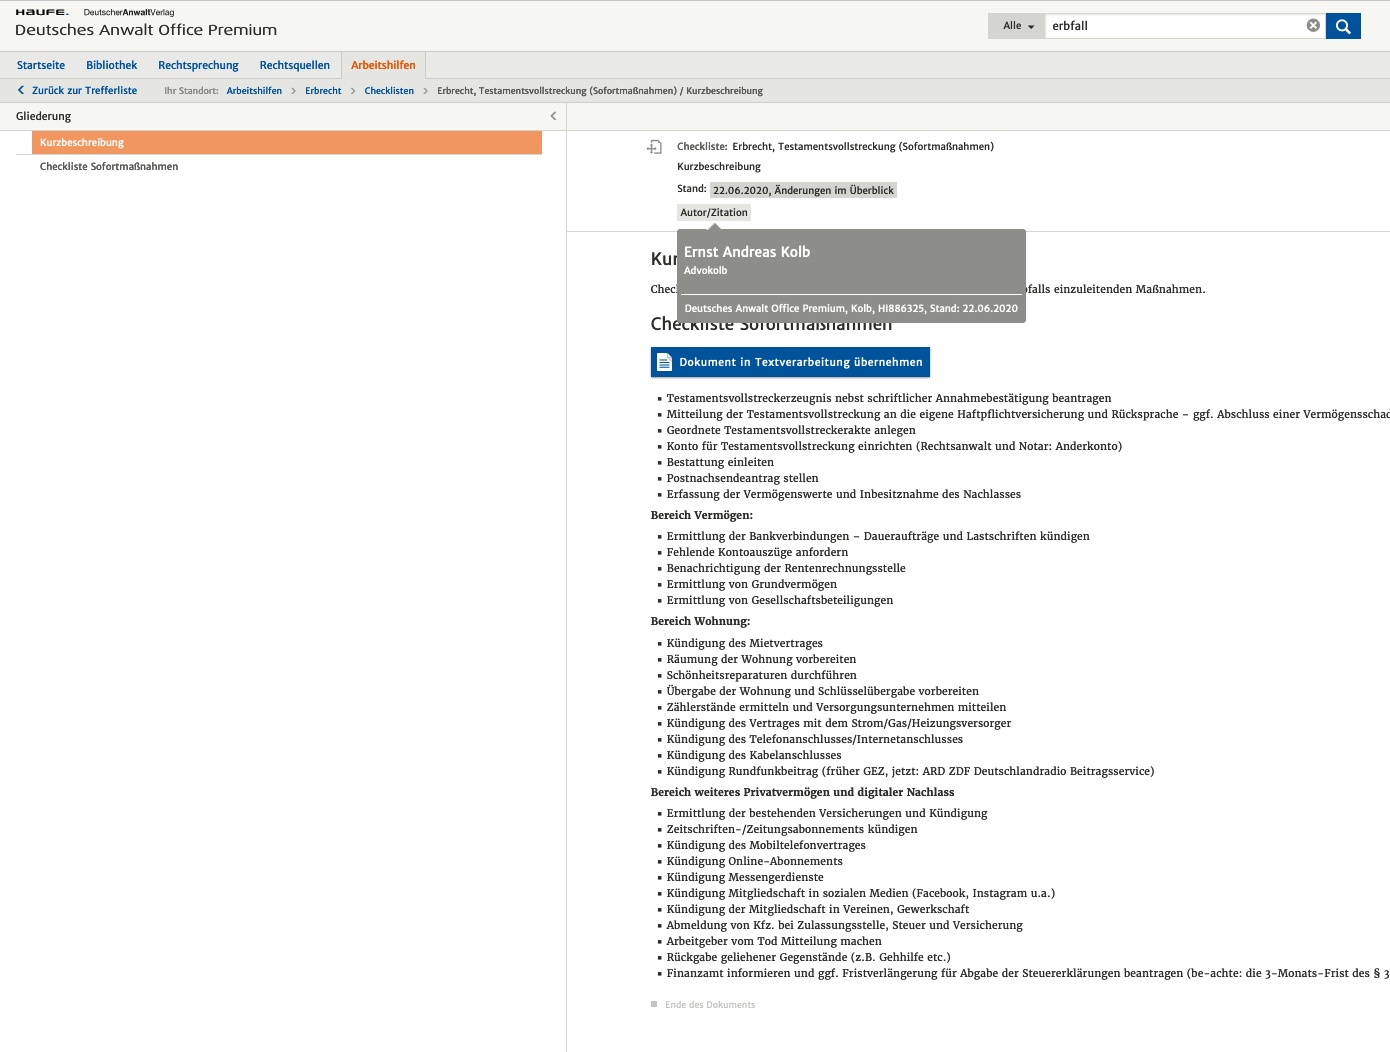Click 'Deutsches Anwalt Office Premium' title

[146, 30]
